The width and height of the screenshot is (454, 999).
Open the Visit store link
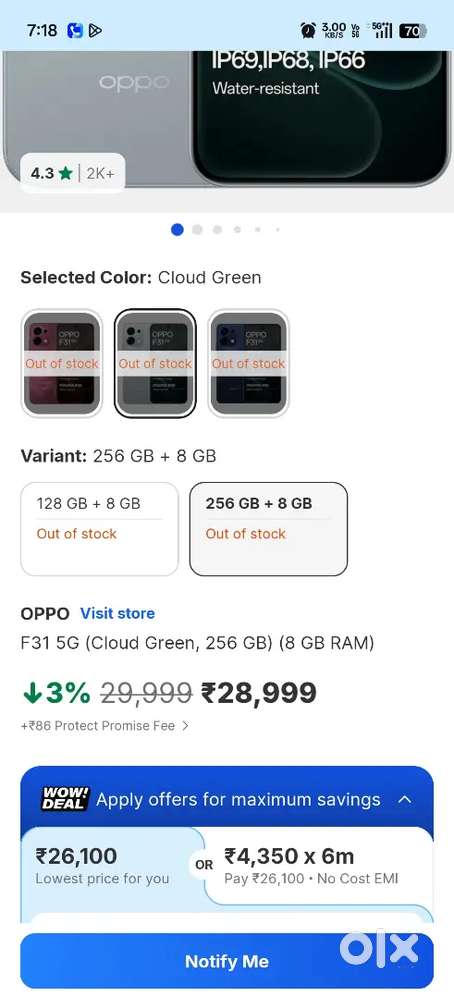(117, 614)
